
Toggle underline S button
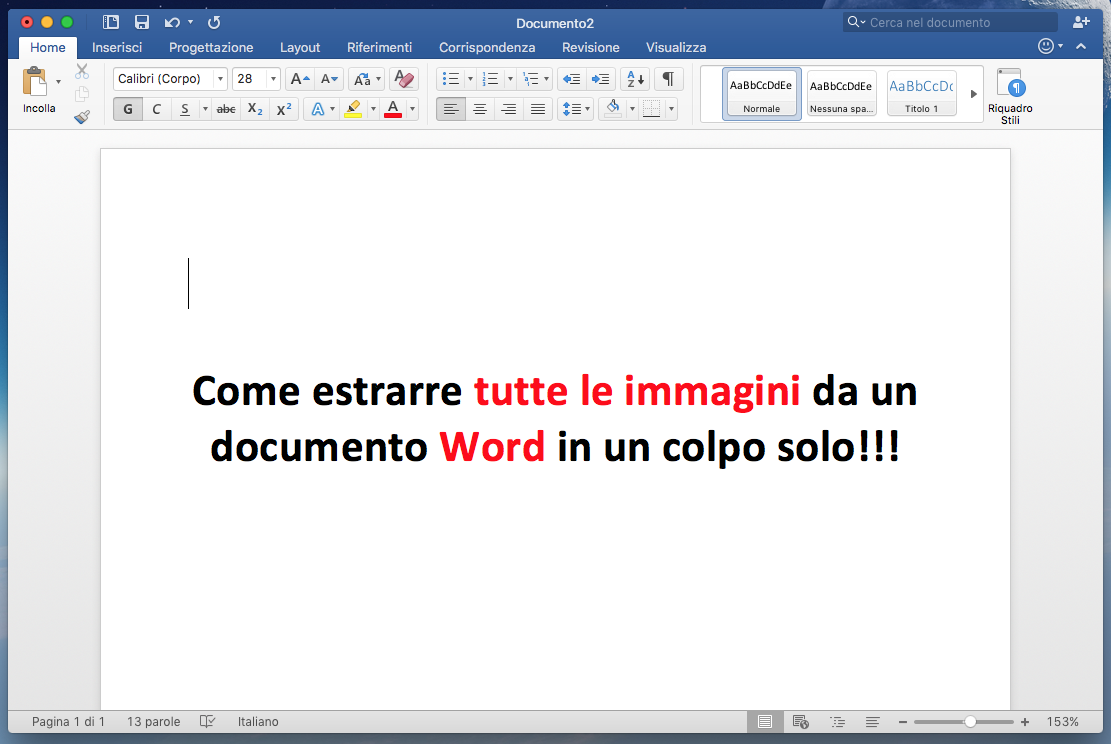[x=184, y=109]
